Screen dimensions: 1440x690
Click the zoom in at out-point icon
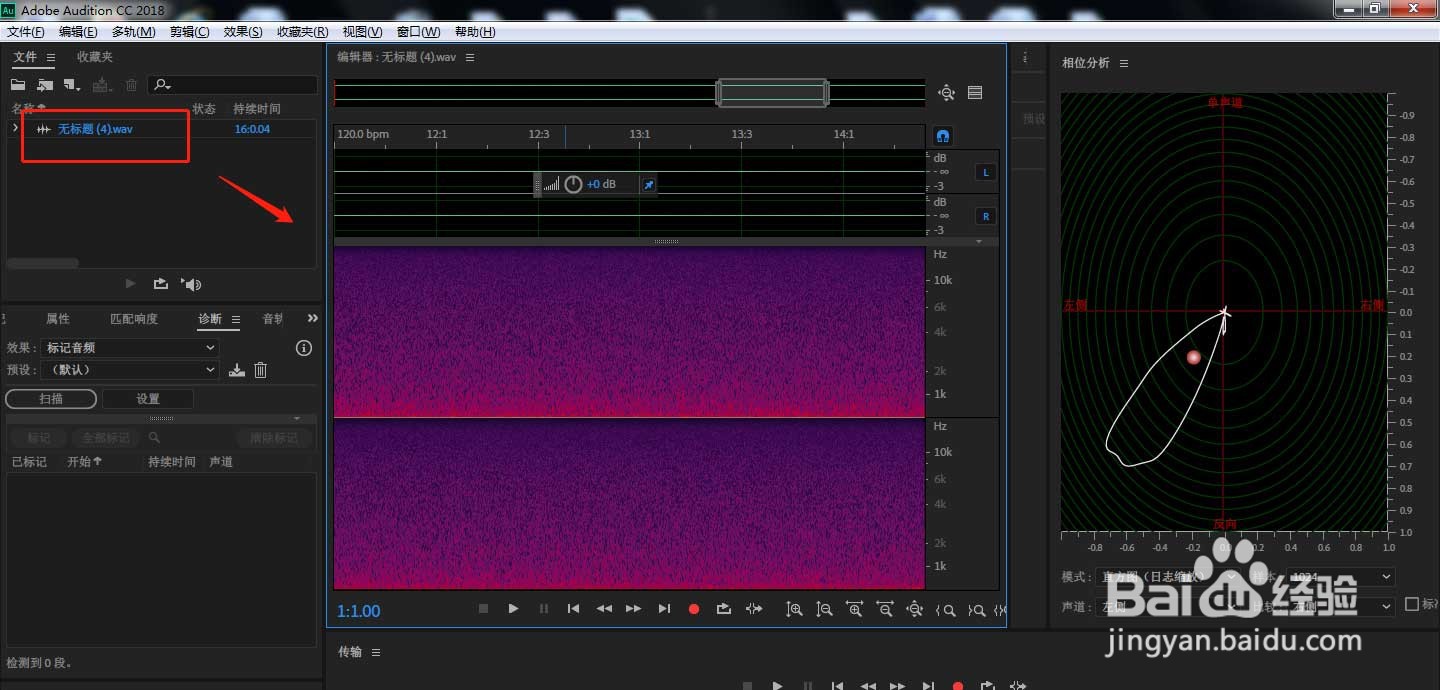976,610
